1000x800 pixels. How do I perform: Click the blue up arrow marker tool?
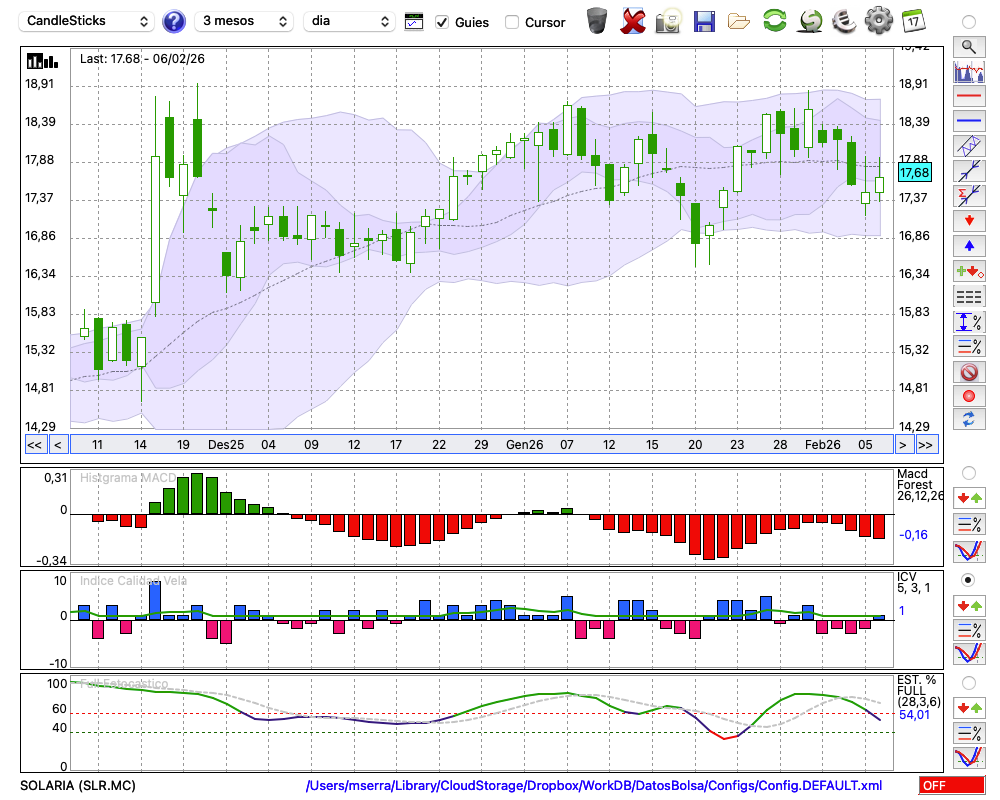click(969, 246)
